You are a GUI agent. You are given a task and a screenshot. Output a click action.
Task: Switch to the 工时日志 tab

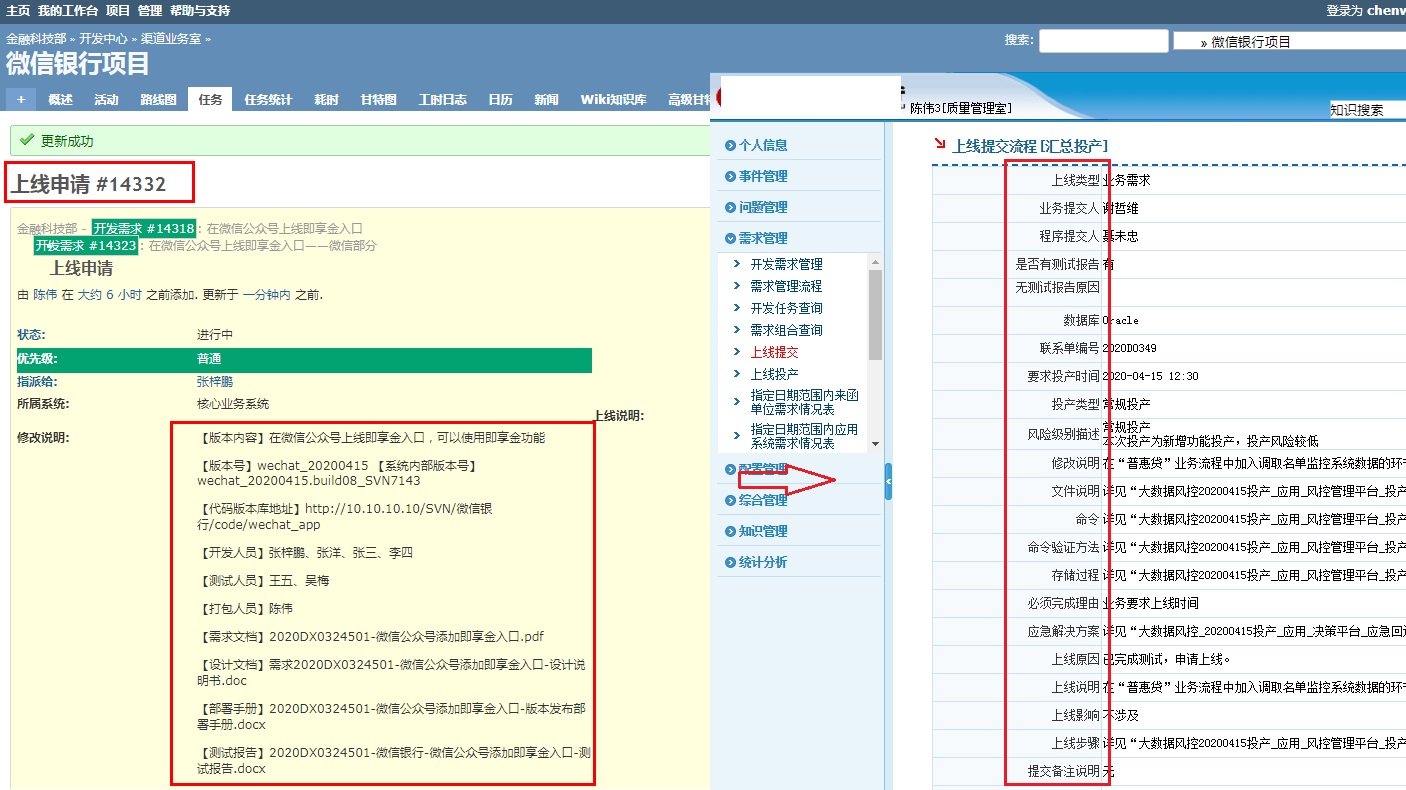pos(442,99)
